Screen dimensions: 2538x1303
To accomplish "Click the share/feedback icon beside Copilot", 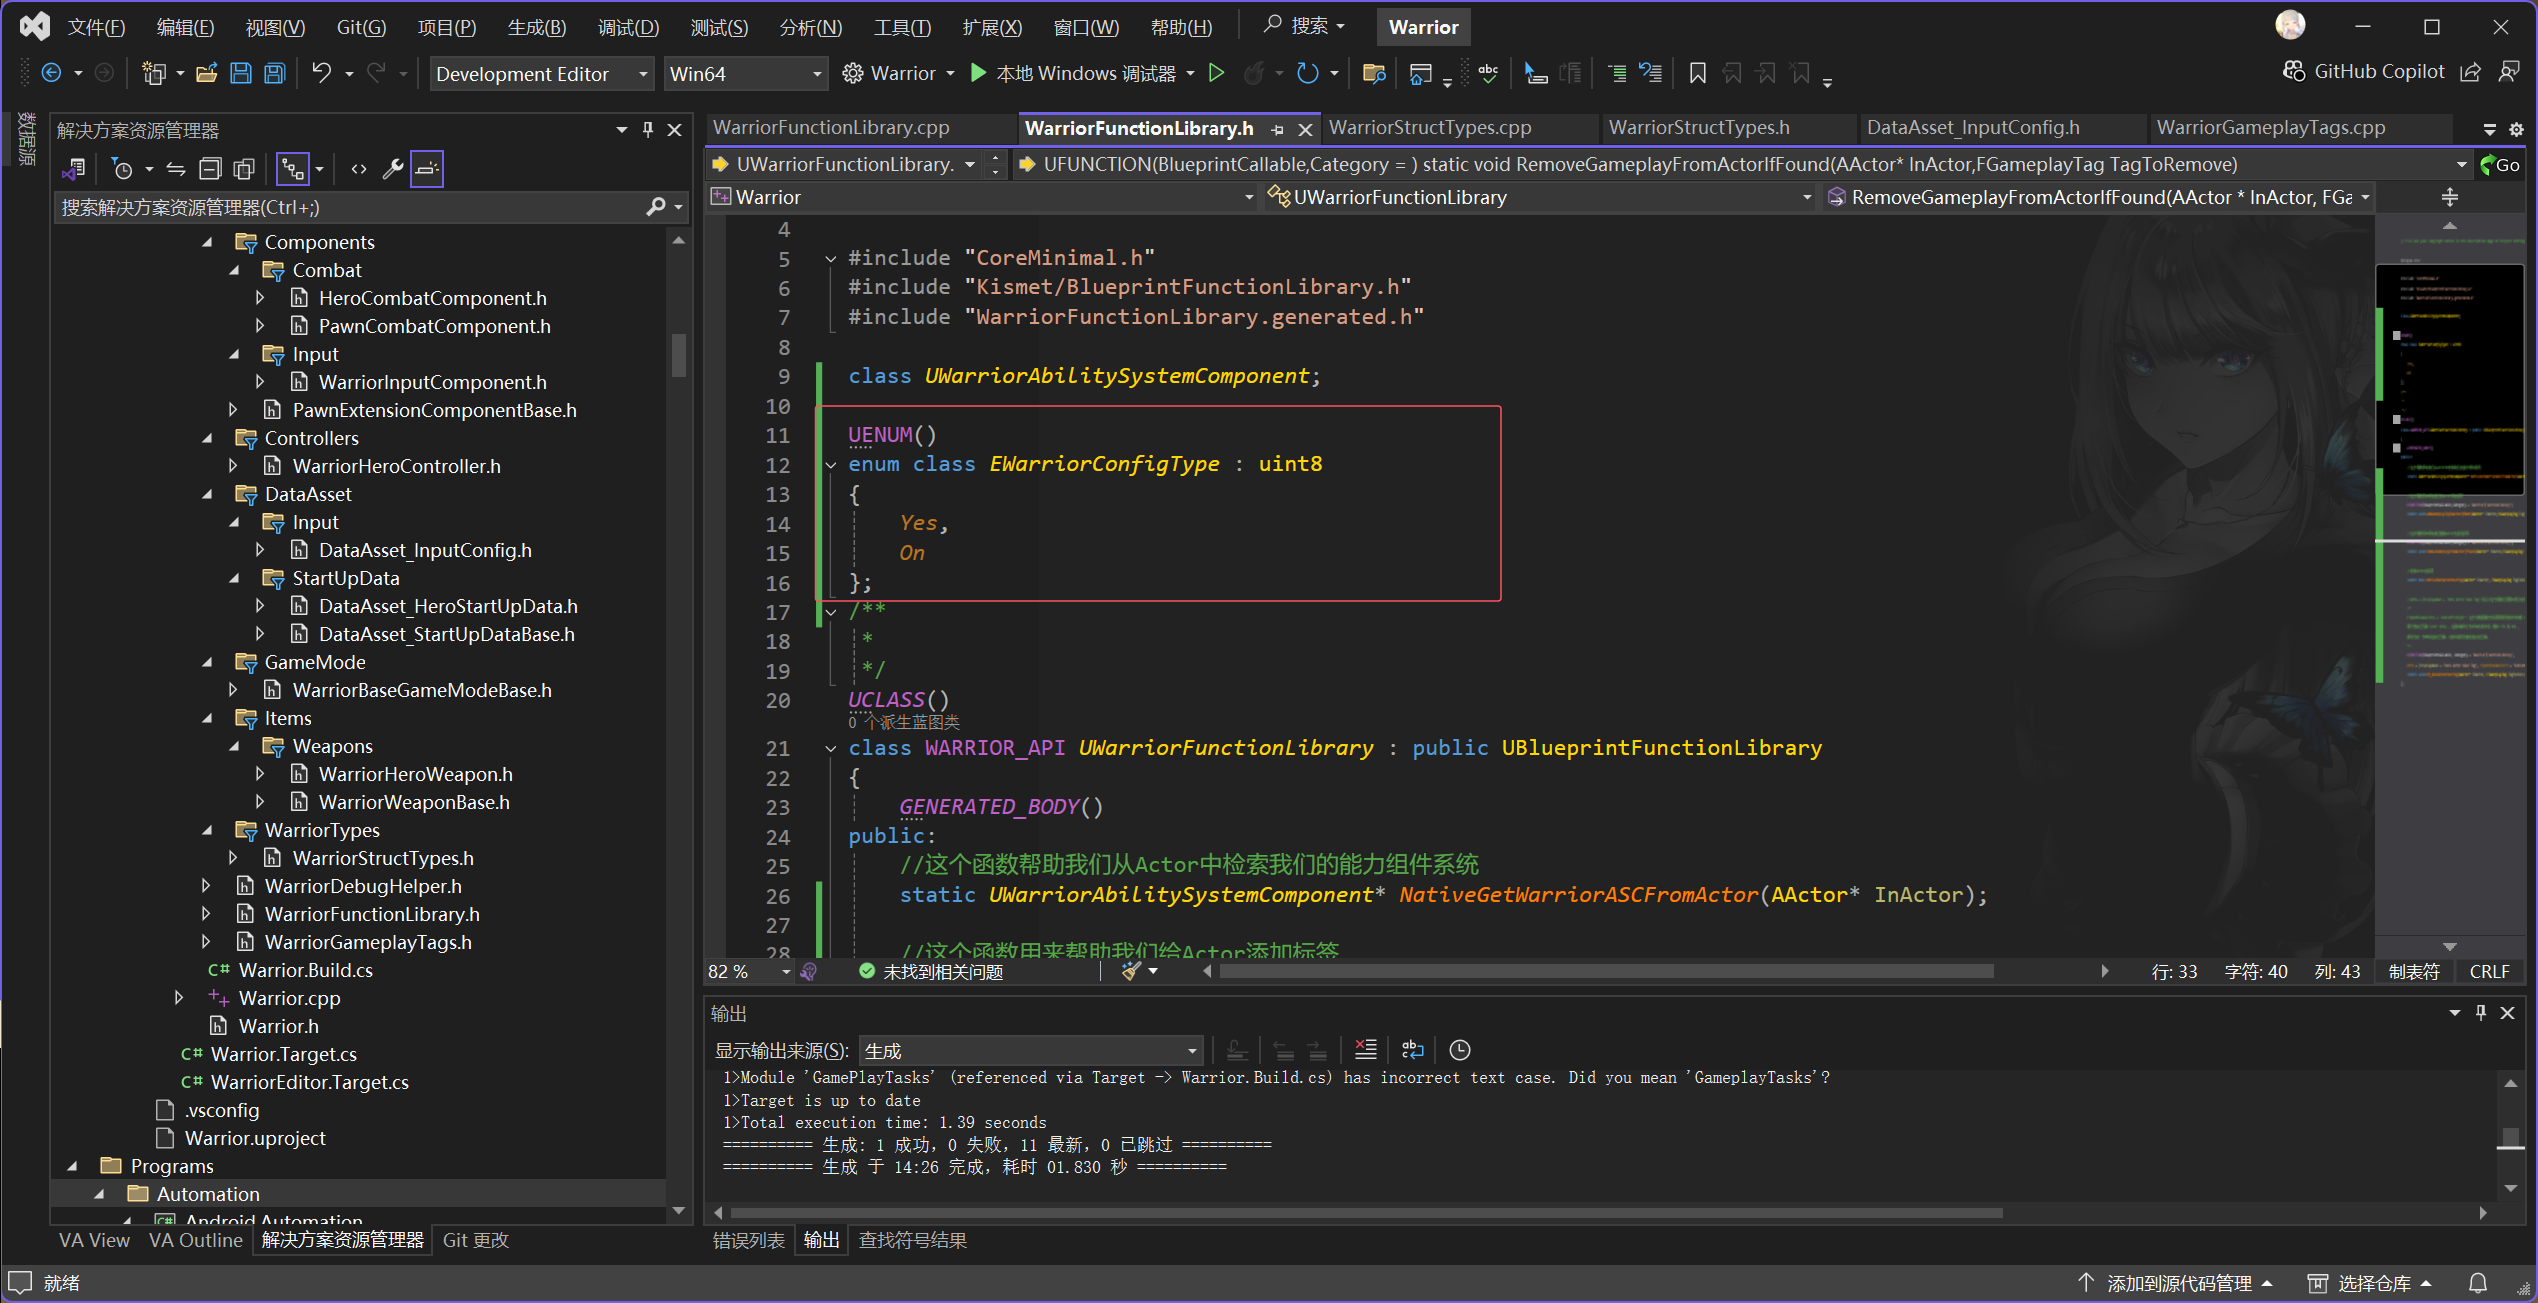I will [x=2470, y=72].
